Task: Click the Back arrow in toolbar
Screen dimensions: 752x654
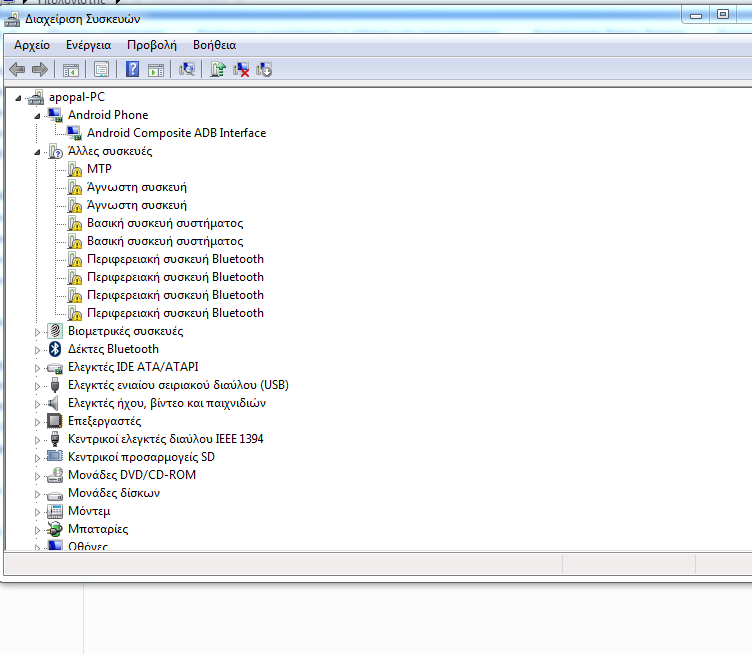Action: coord(17,69)
